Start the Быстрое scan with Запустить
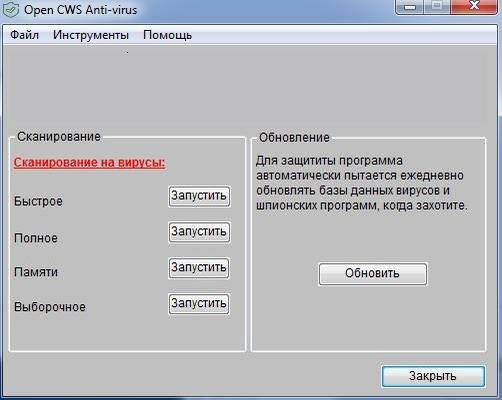 (x=199, y=196)
